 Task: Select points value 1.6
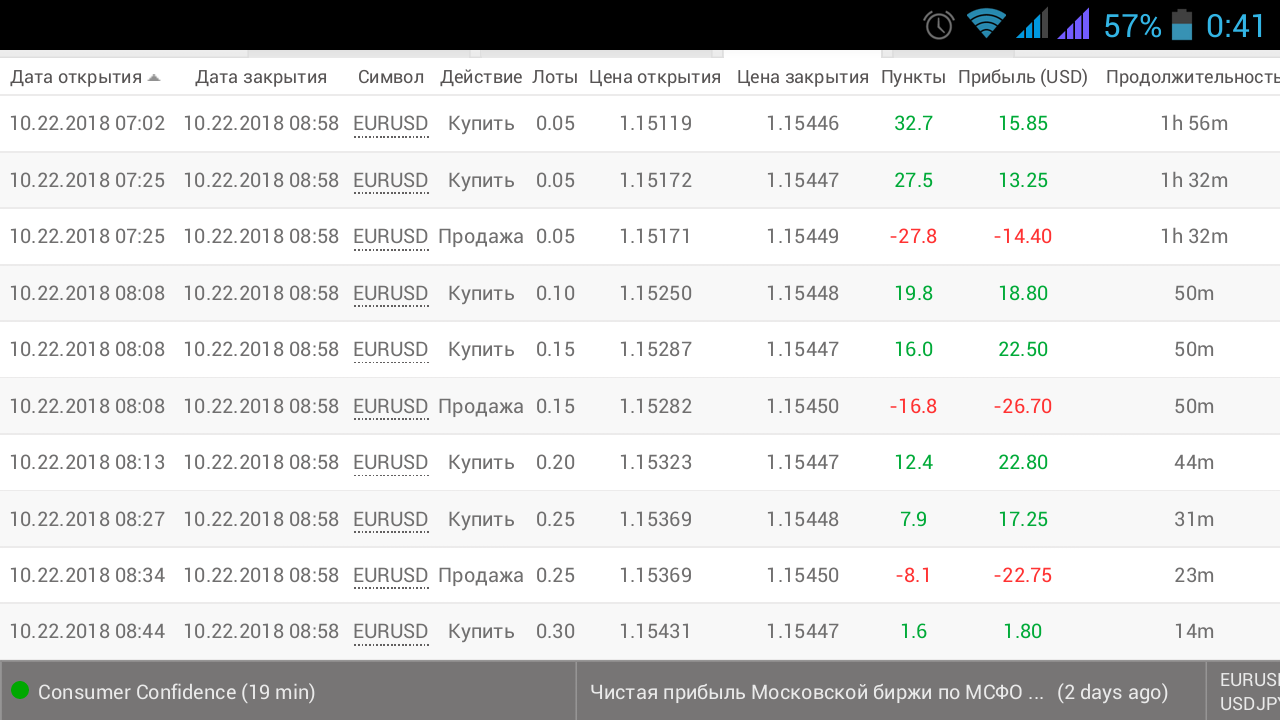click(914, 632)
